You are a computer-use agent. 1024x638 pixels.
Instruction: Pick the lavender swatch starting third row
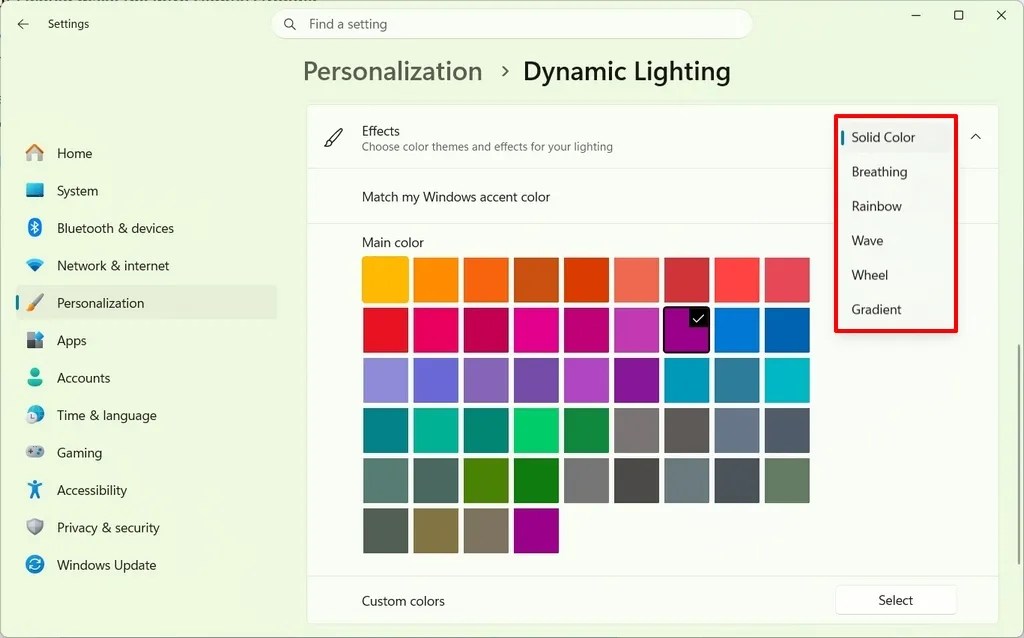385,380
